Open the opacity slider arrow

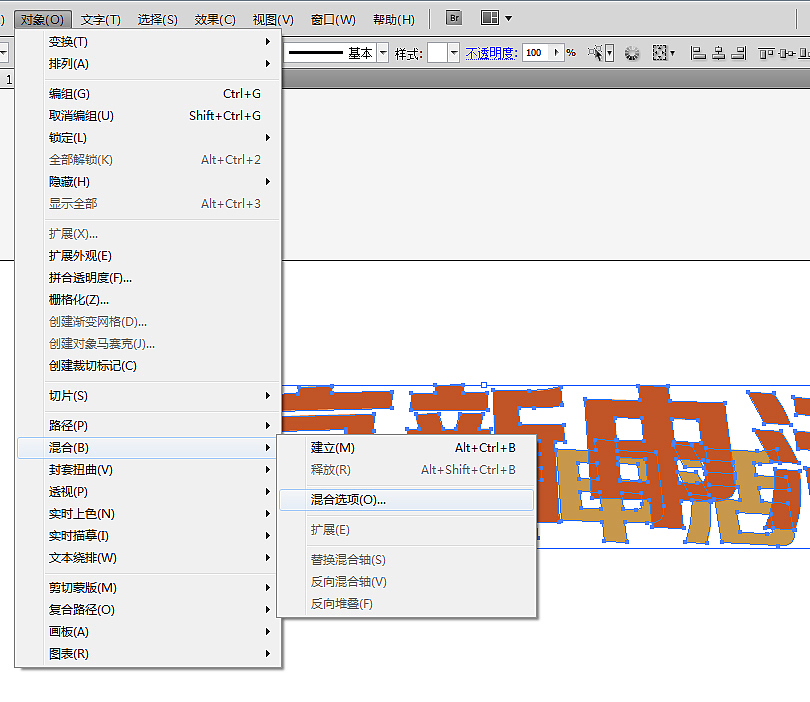(x=557, y=53)
